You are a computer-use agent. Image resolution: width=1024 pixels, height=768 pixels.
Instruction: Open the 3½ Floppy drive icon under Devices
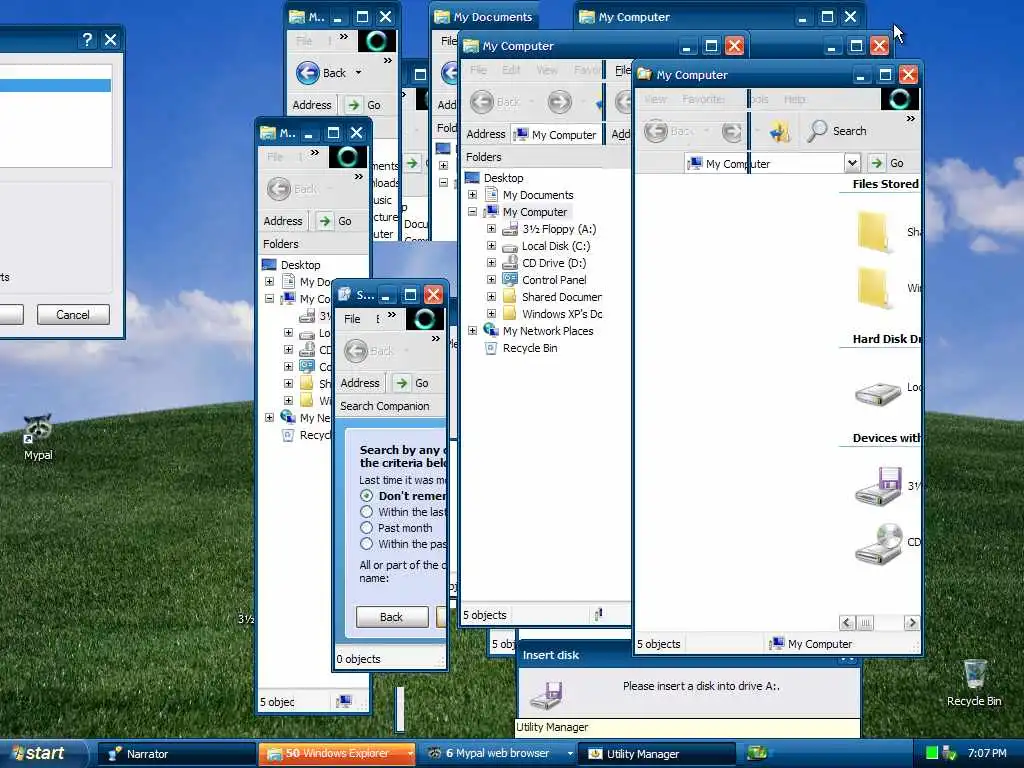pyautogui.click(x=878, y=487)
